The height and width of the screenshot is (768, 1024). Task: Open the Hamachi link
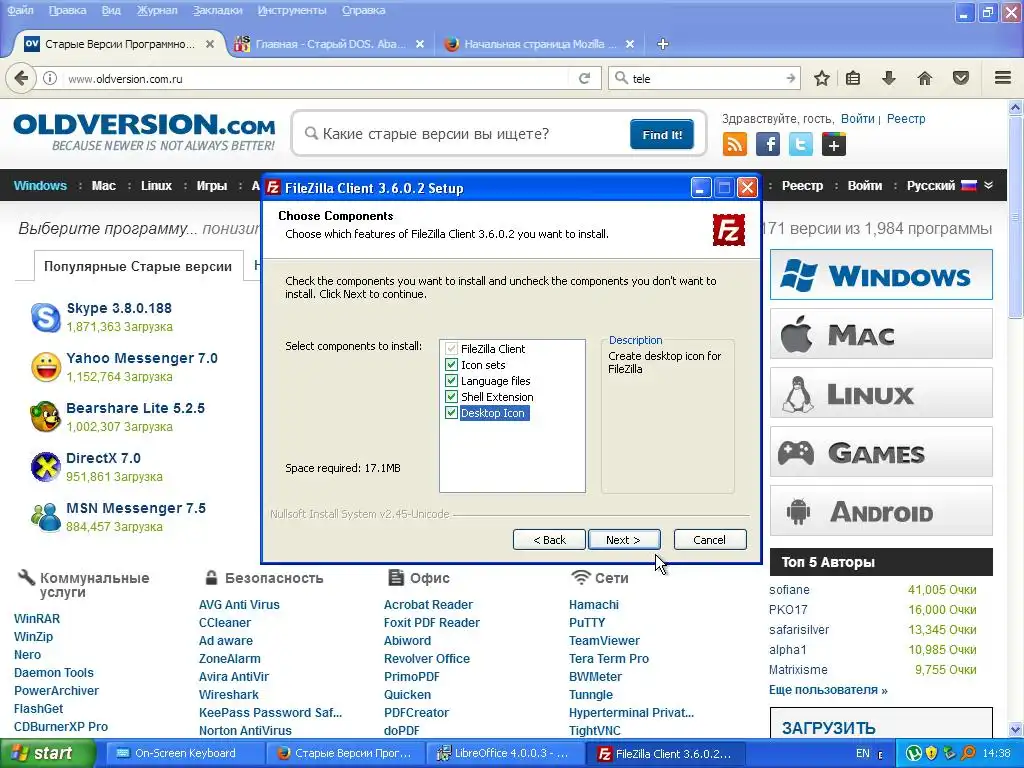pyautogui.click(x=594, y=605)
